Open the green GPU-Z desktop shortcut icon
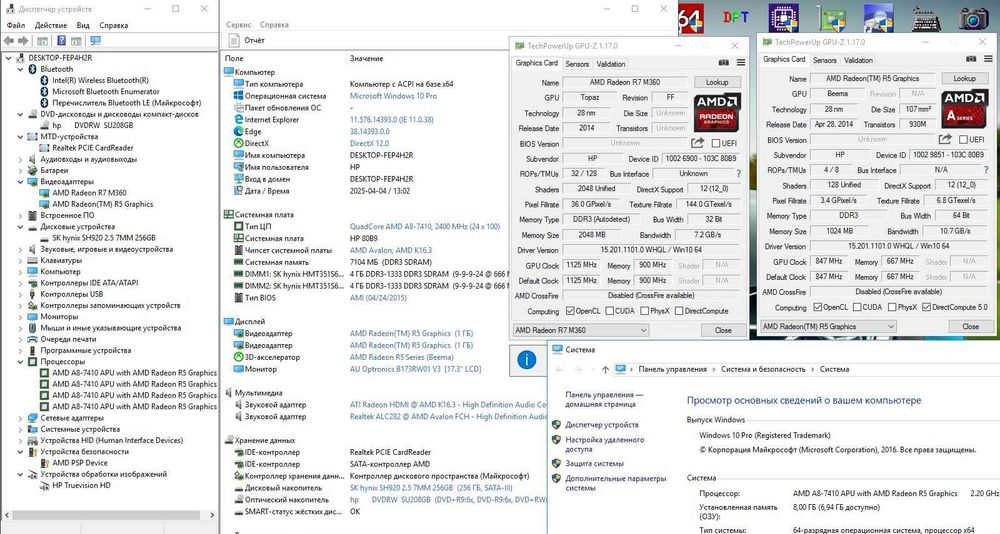Screen dimensions: 1000x534 point(832,17)
